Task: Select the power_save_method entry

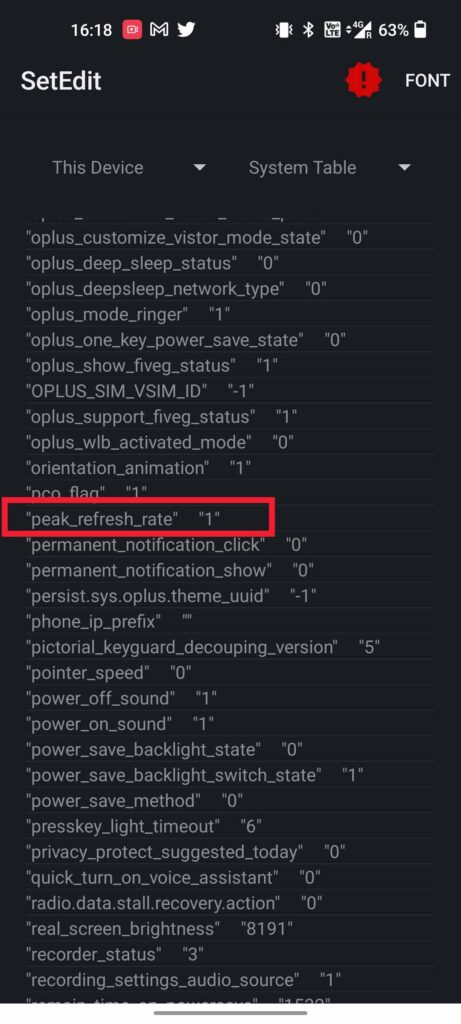Action: 230,801
